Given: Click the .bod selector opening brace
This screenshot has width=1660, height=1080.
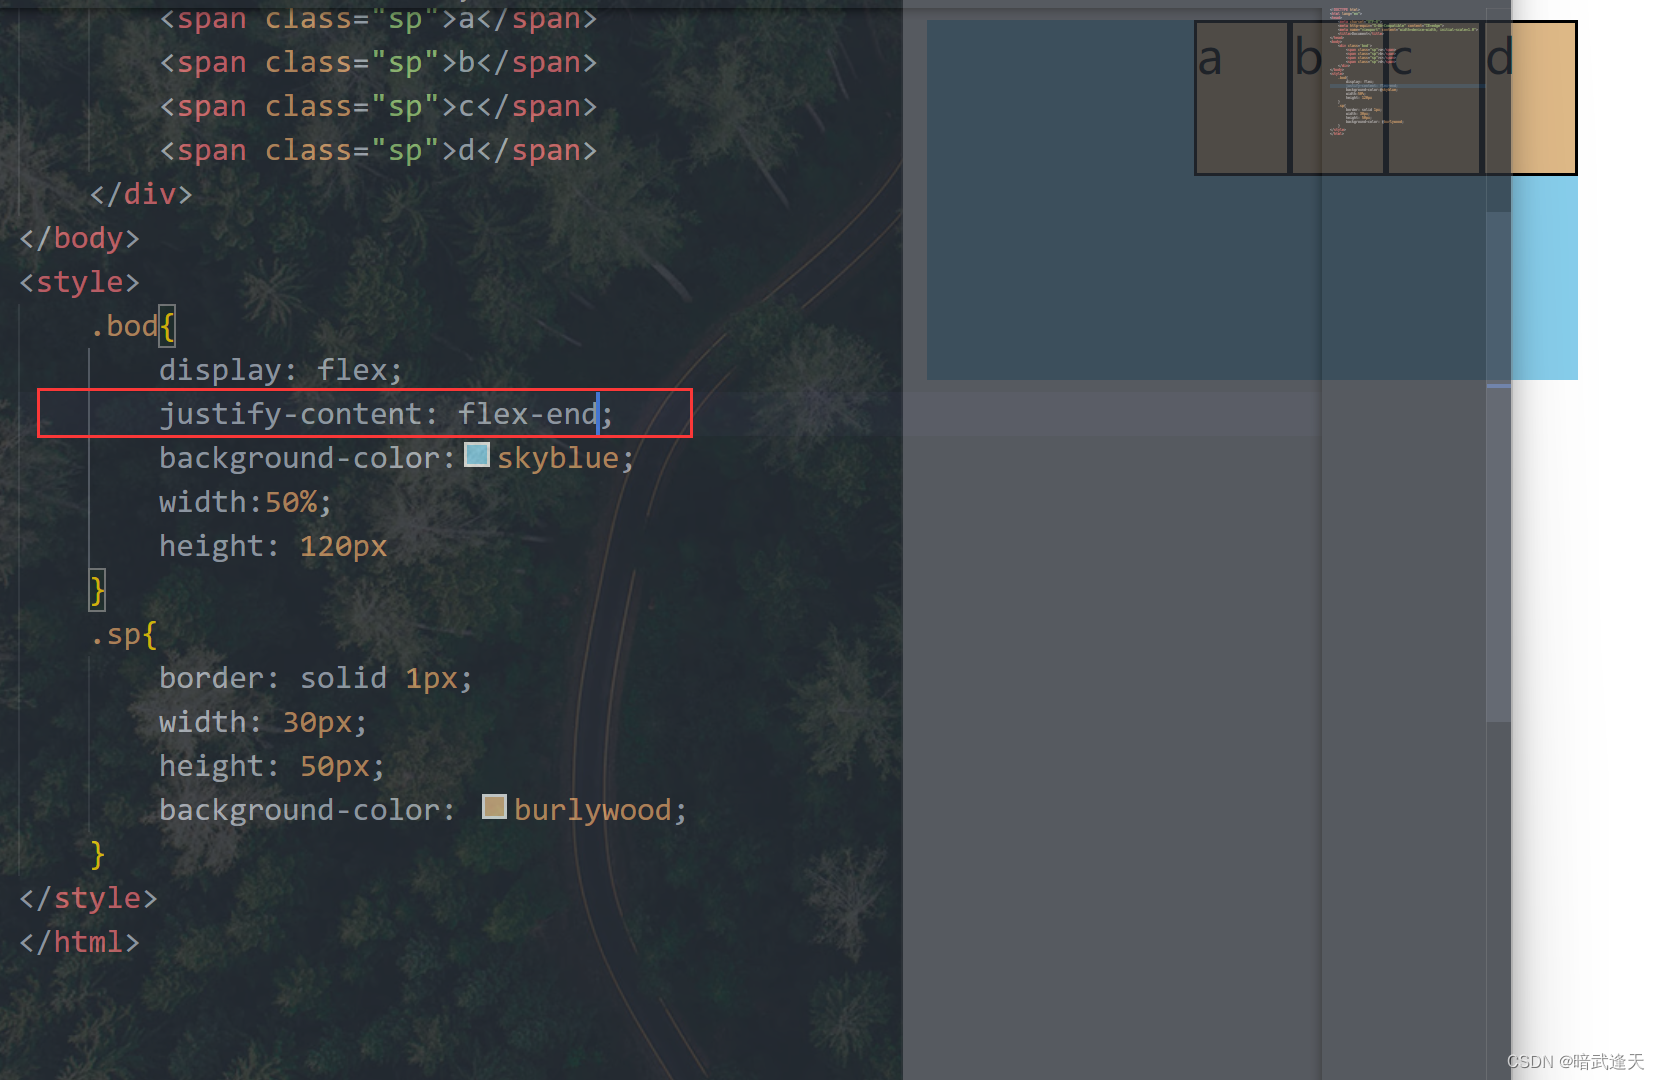Looking at the screenshot, I should tap(167, 326).
